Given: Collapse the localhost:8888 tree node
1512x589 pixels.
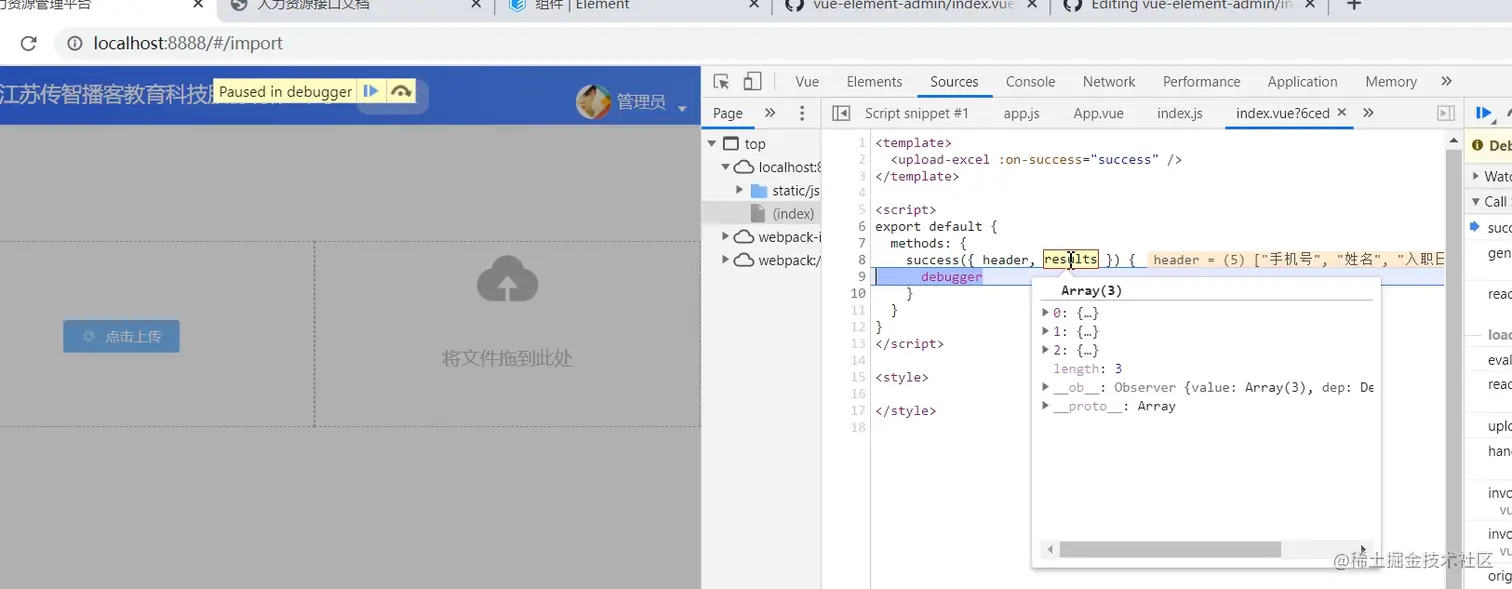Looking at the screenshot, I should (725, 167).
